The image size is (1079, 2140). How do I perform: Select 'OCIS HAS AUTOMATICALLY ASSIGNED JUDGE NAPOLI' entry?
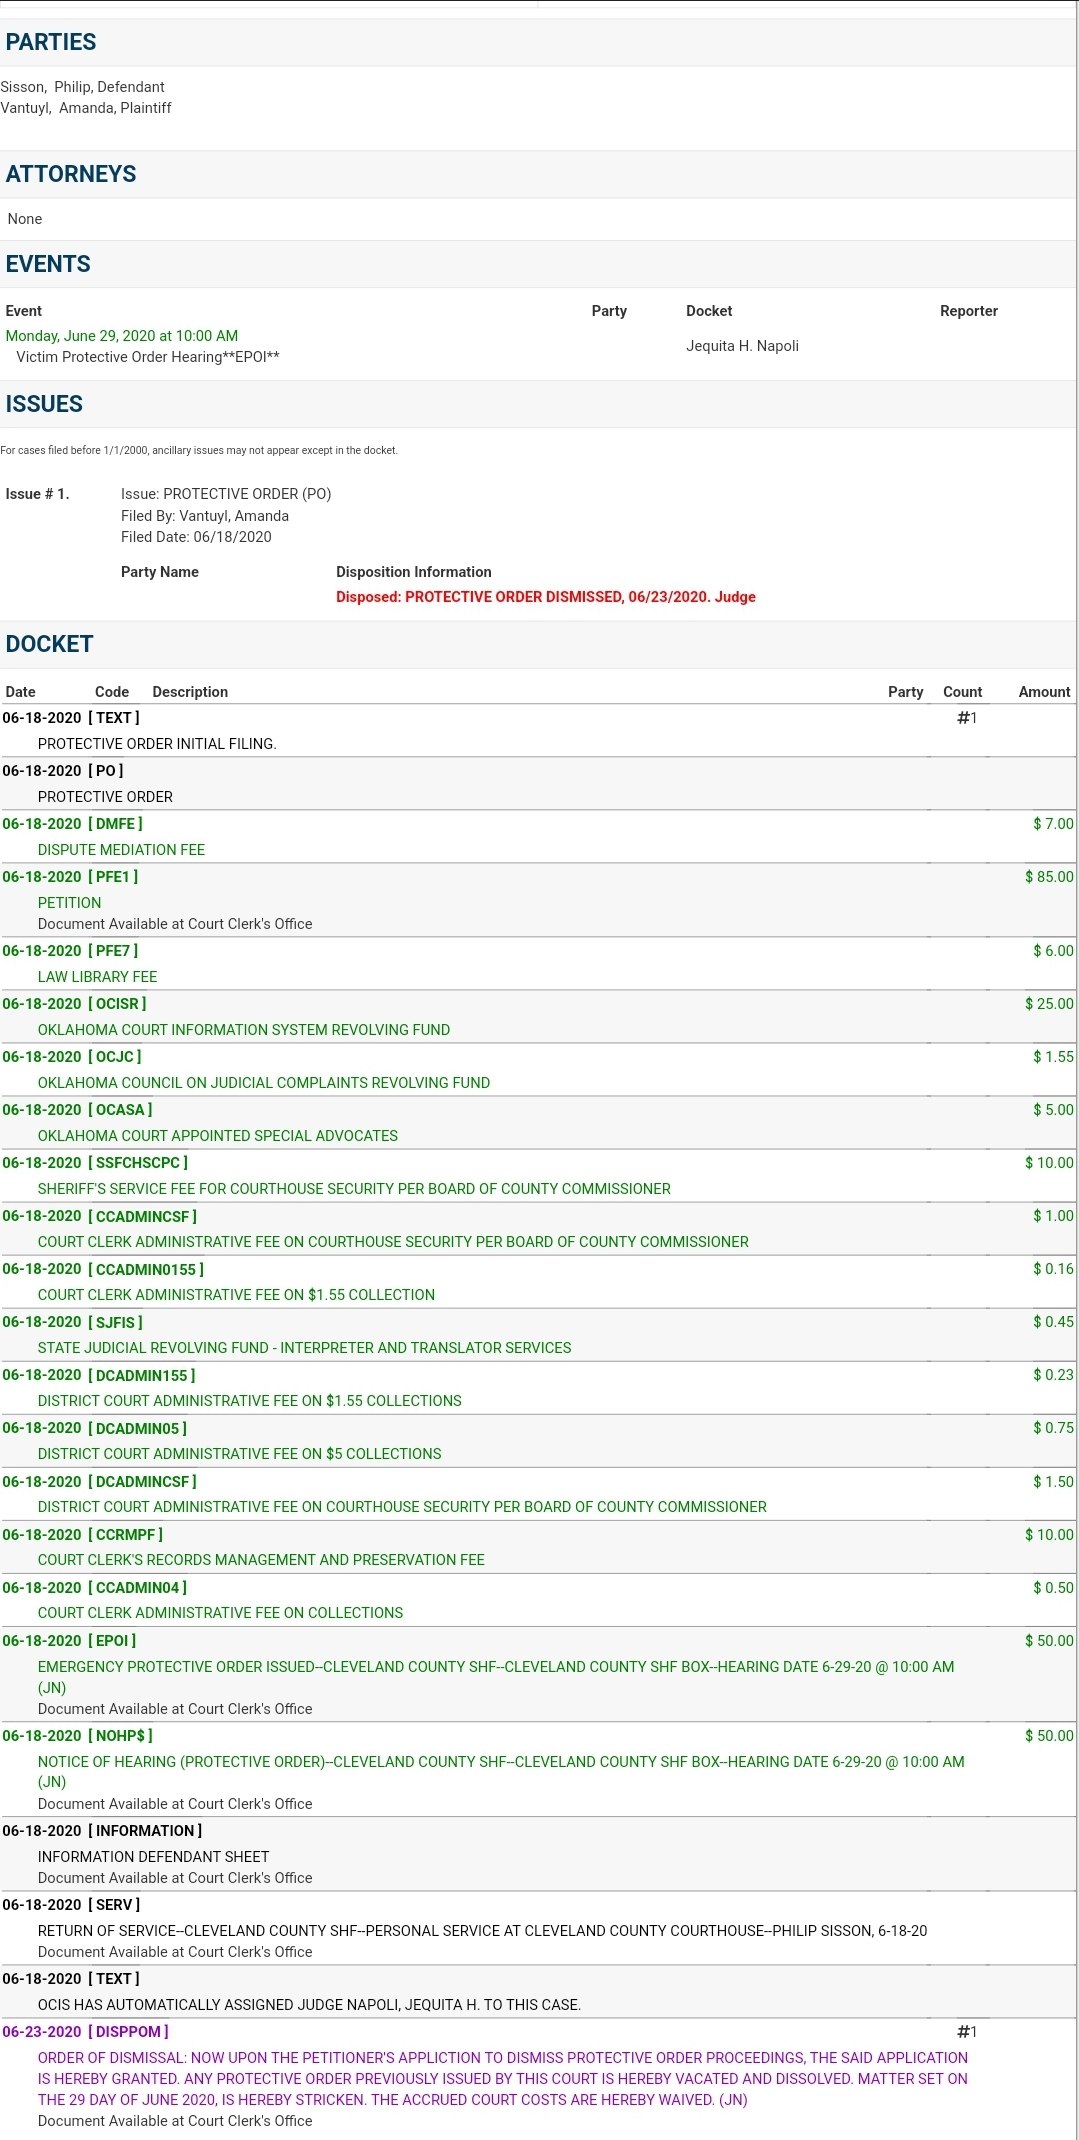(309, 2005)
